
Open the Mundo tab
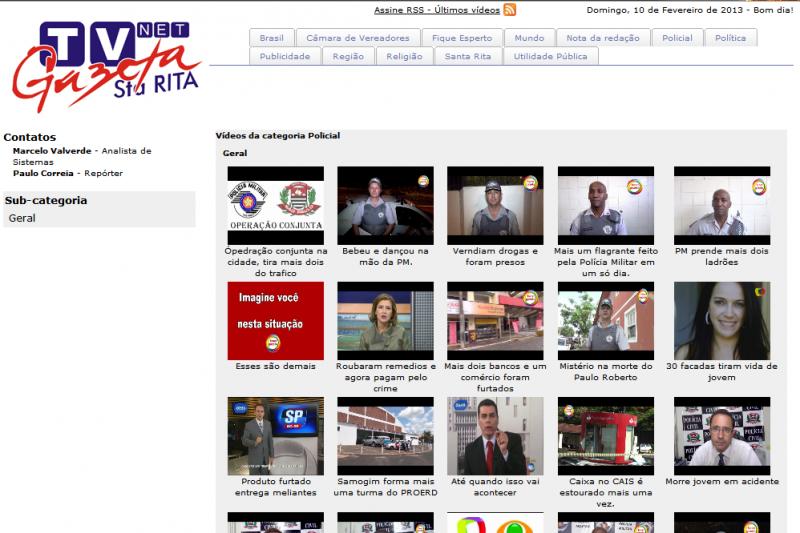point(529,38)
